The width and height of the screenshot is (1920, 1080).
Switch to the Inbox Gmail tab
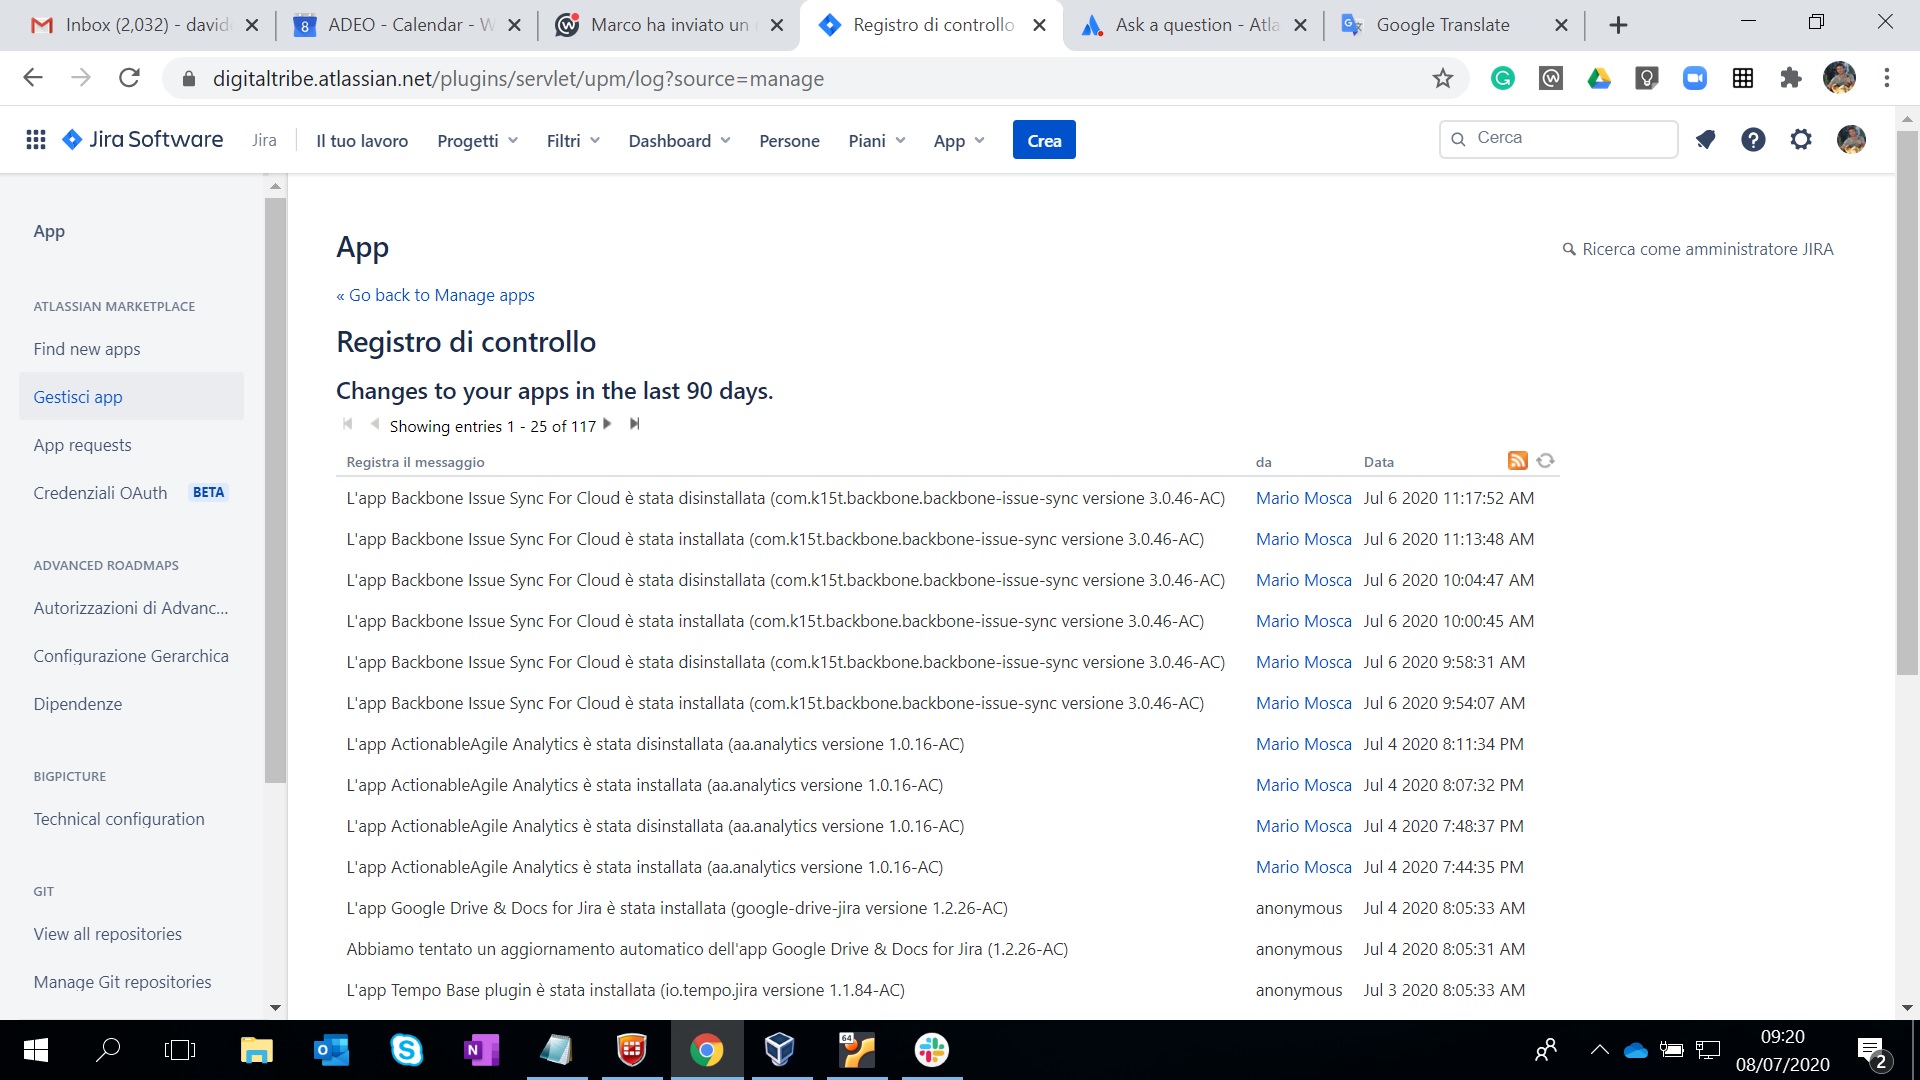coord(145,25)
